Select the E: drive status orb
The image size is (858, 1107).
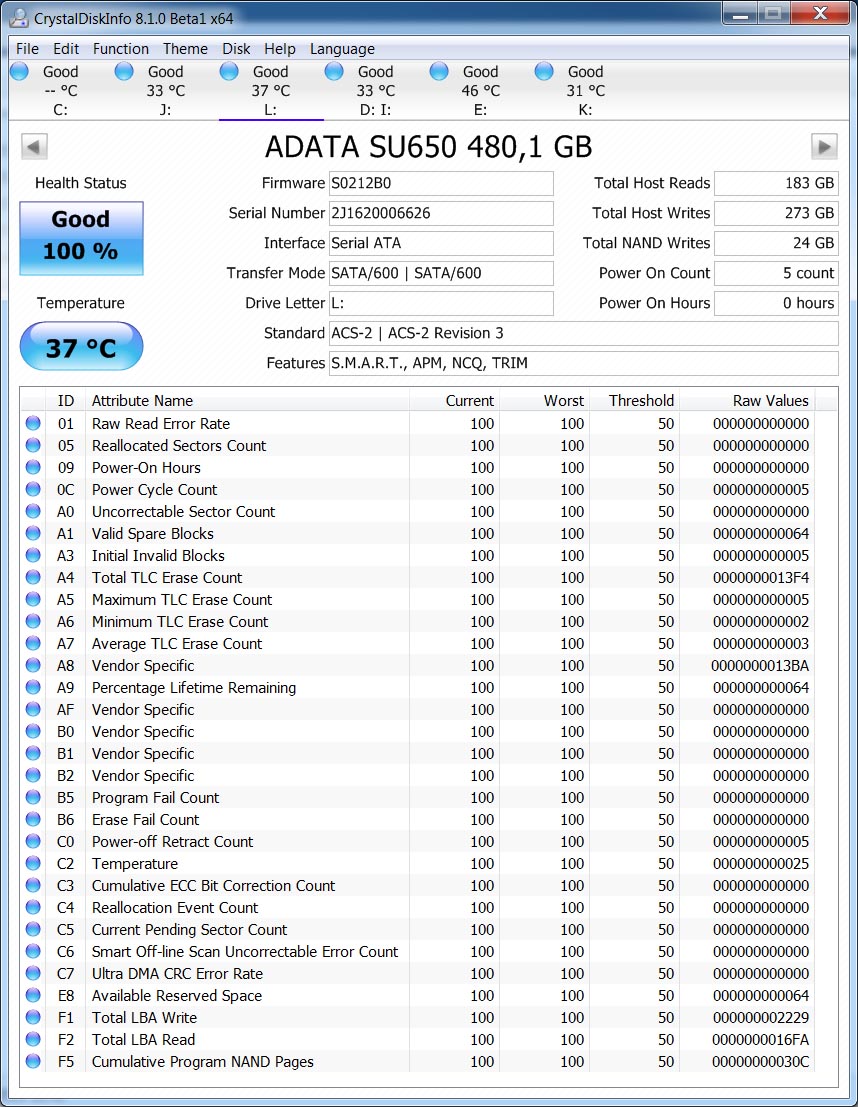tap(439, 71)
